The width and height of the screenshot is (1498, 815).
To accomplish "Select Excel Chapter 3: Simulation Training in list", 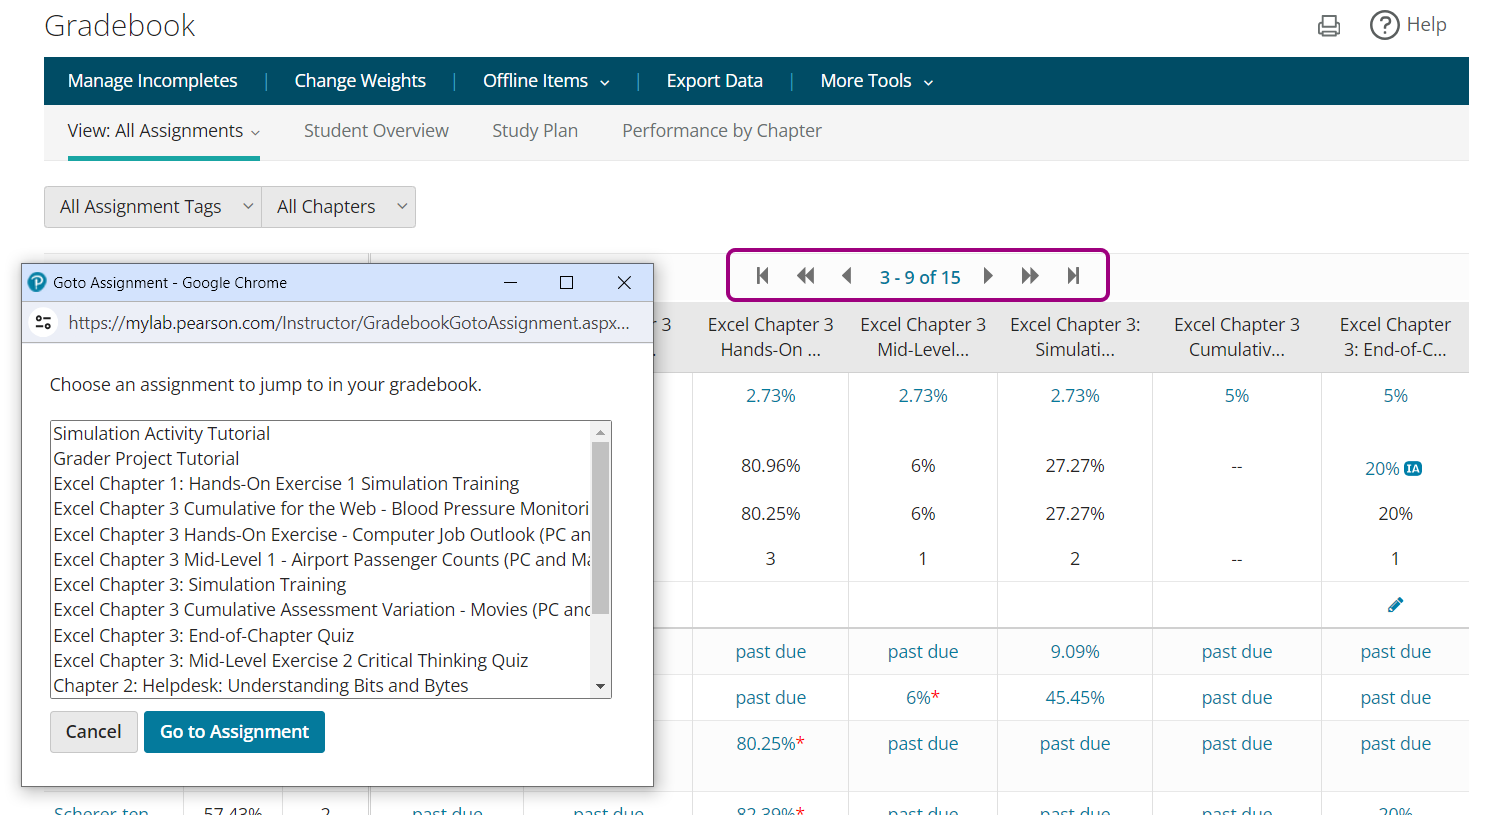I will 321,585.
